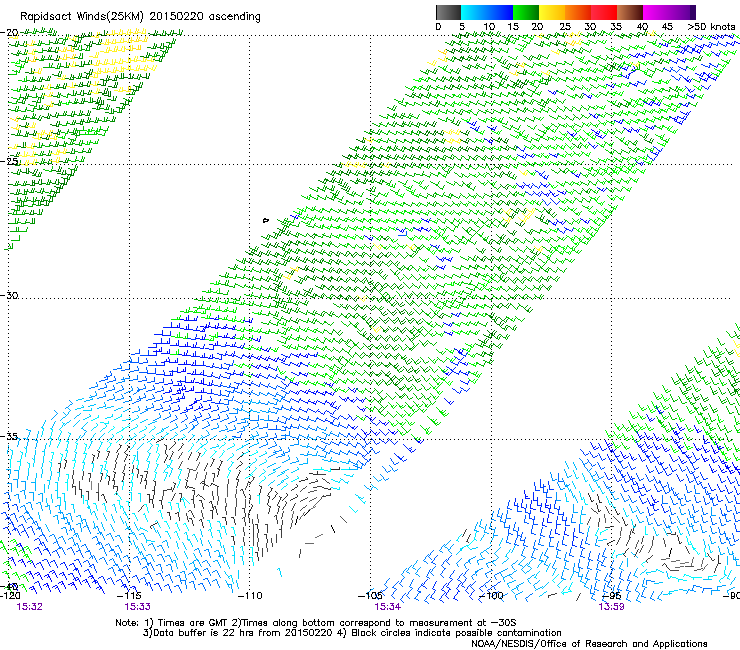
Task: Click the NOAA/NESDIS credit text
Action: [x=589, y=644]
